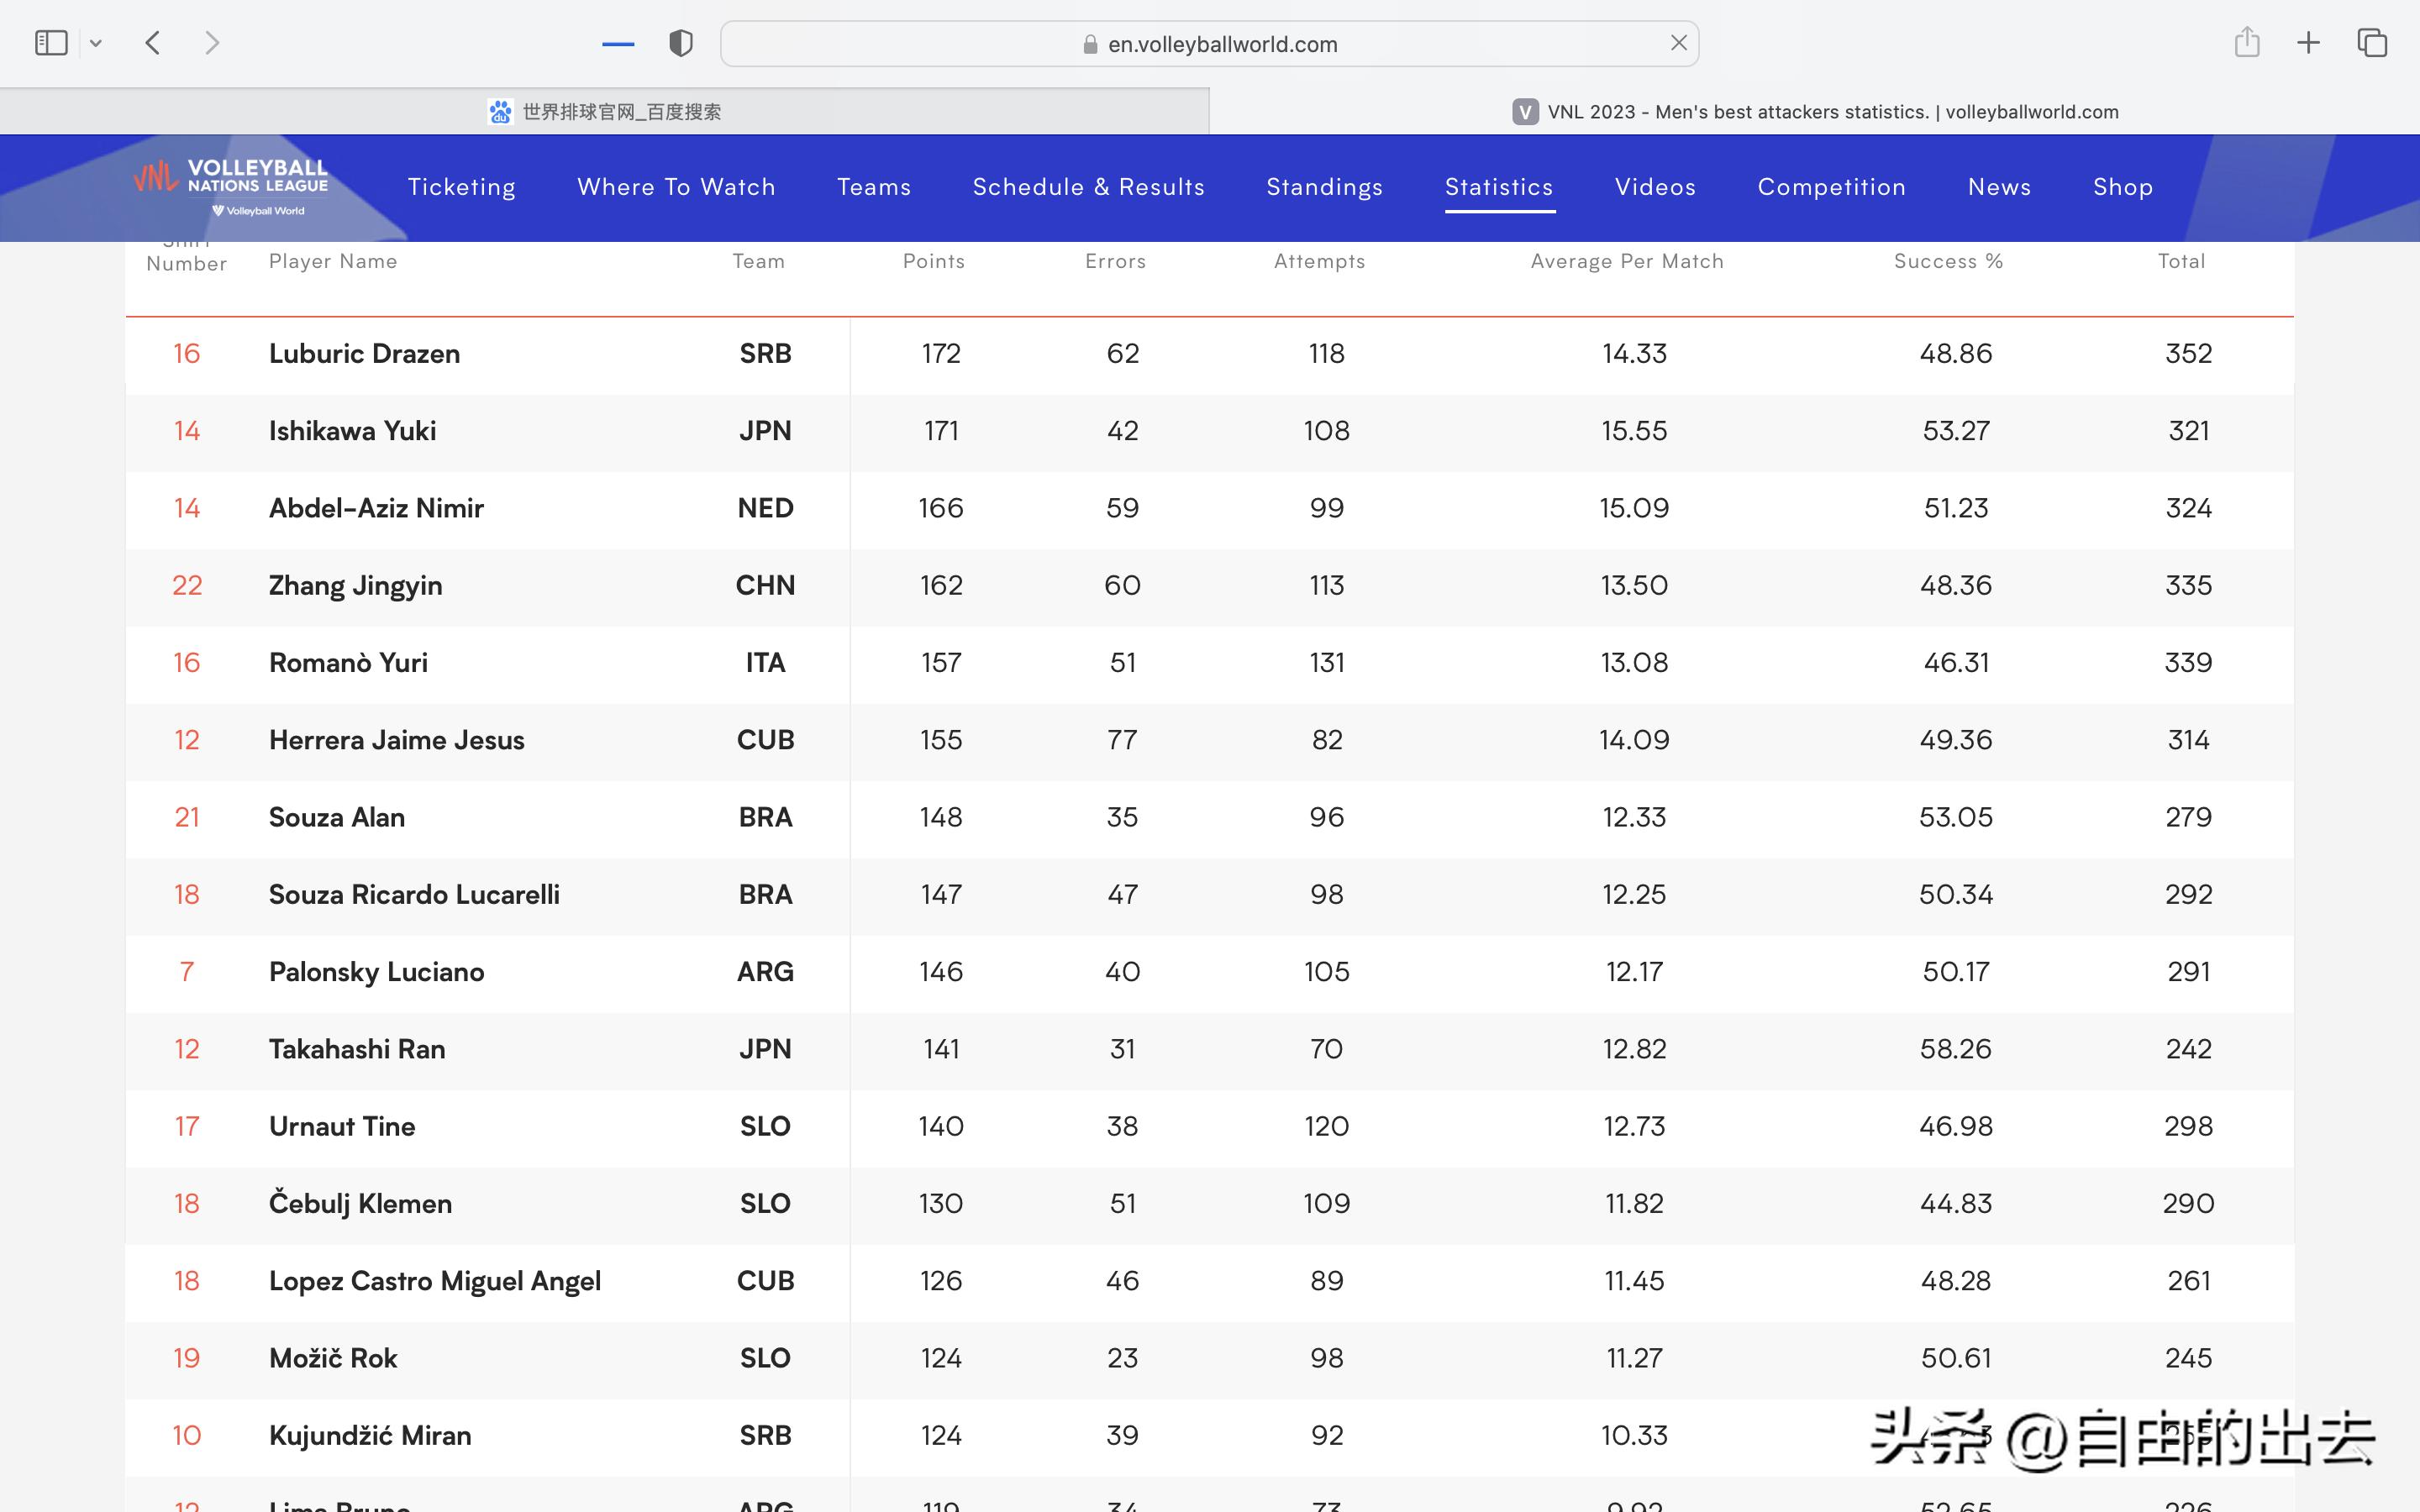Click the forward navigation arrow
Viewport: 2420px width, 1512px height.
(211, 43)
